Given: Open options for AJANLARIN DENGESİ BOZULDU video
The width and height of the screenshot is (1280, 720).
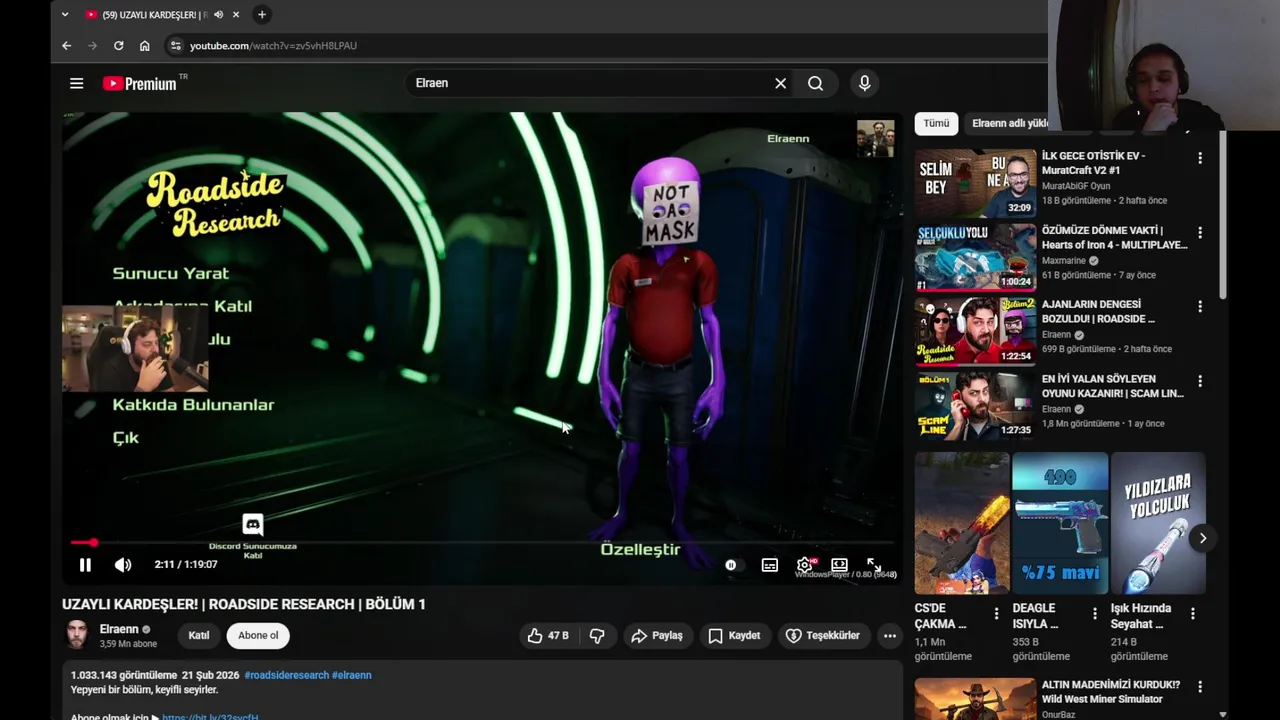Looking at the screenshot, I should [1200, 306].
